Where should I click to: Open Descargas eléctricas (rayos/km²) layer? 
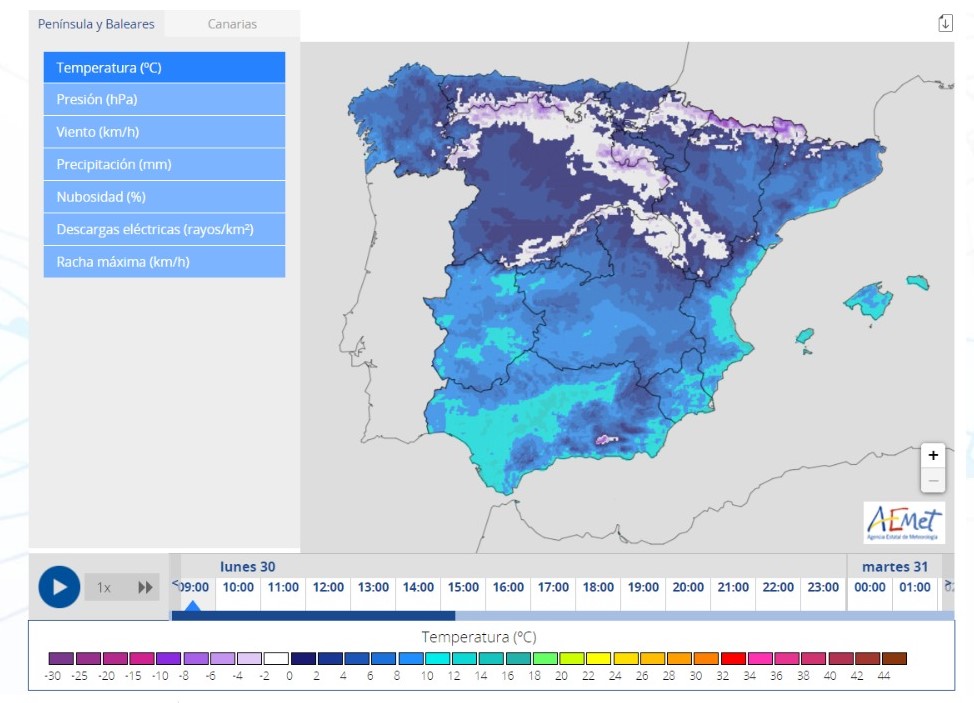click(x=164, y=229)
